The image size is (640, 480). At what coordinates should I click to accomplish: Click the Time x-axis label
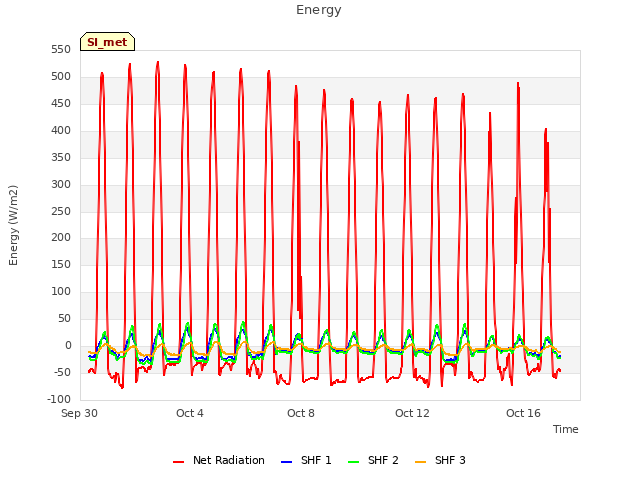[565, 429]
